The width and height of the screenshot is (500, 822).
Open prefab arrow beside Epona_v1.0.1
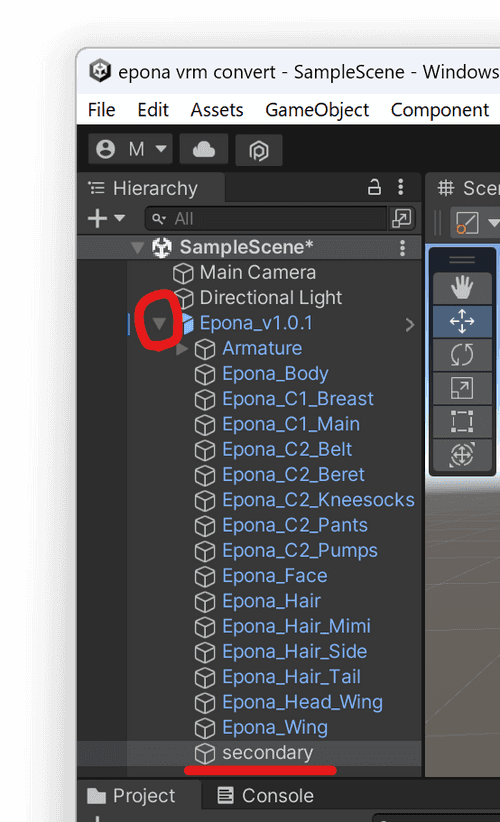coord(410,325)
